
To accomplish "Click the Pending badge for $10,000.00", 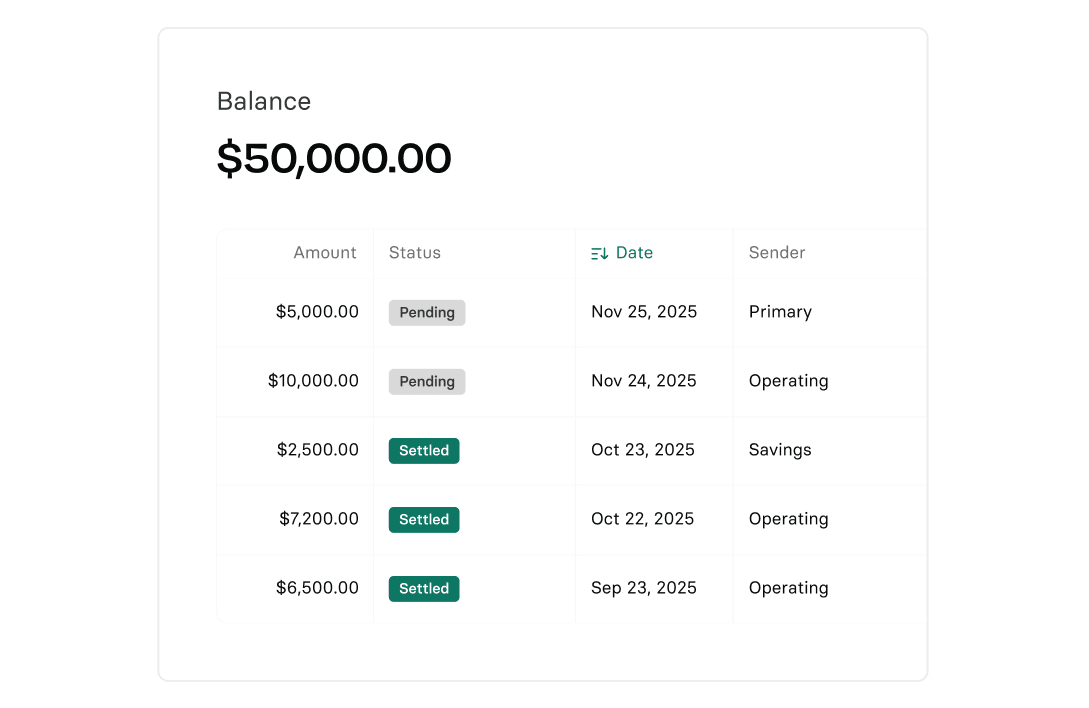I will coord(427,382).
